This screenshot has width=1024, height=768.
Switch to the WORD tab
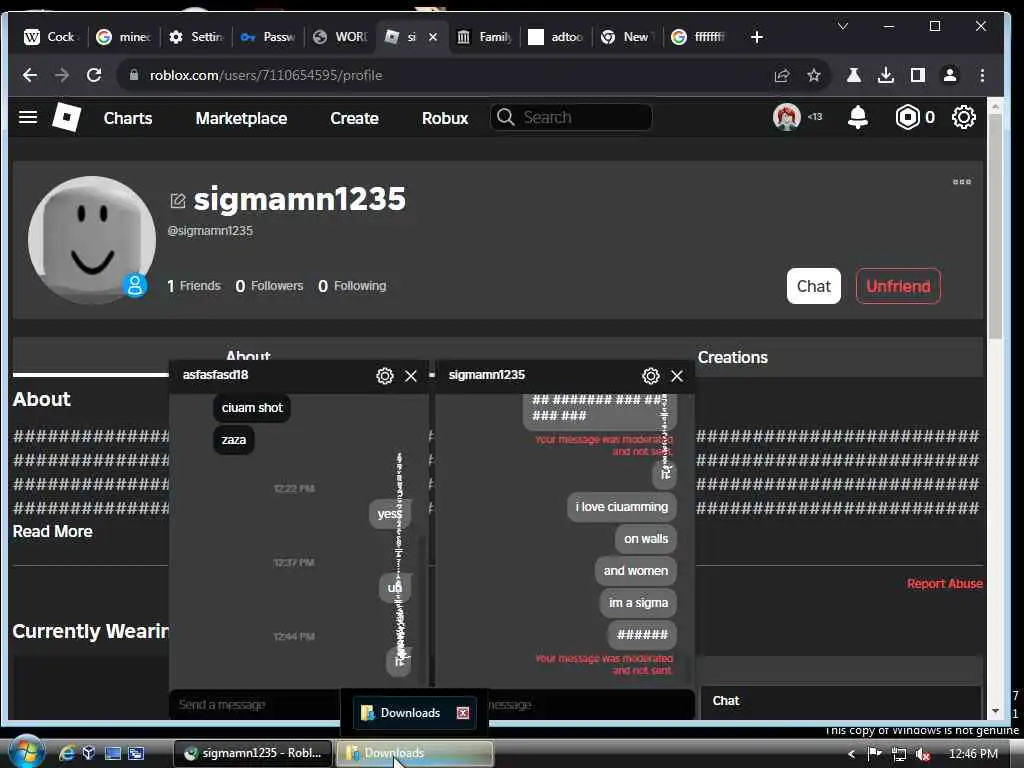[x=340, y=37]
